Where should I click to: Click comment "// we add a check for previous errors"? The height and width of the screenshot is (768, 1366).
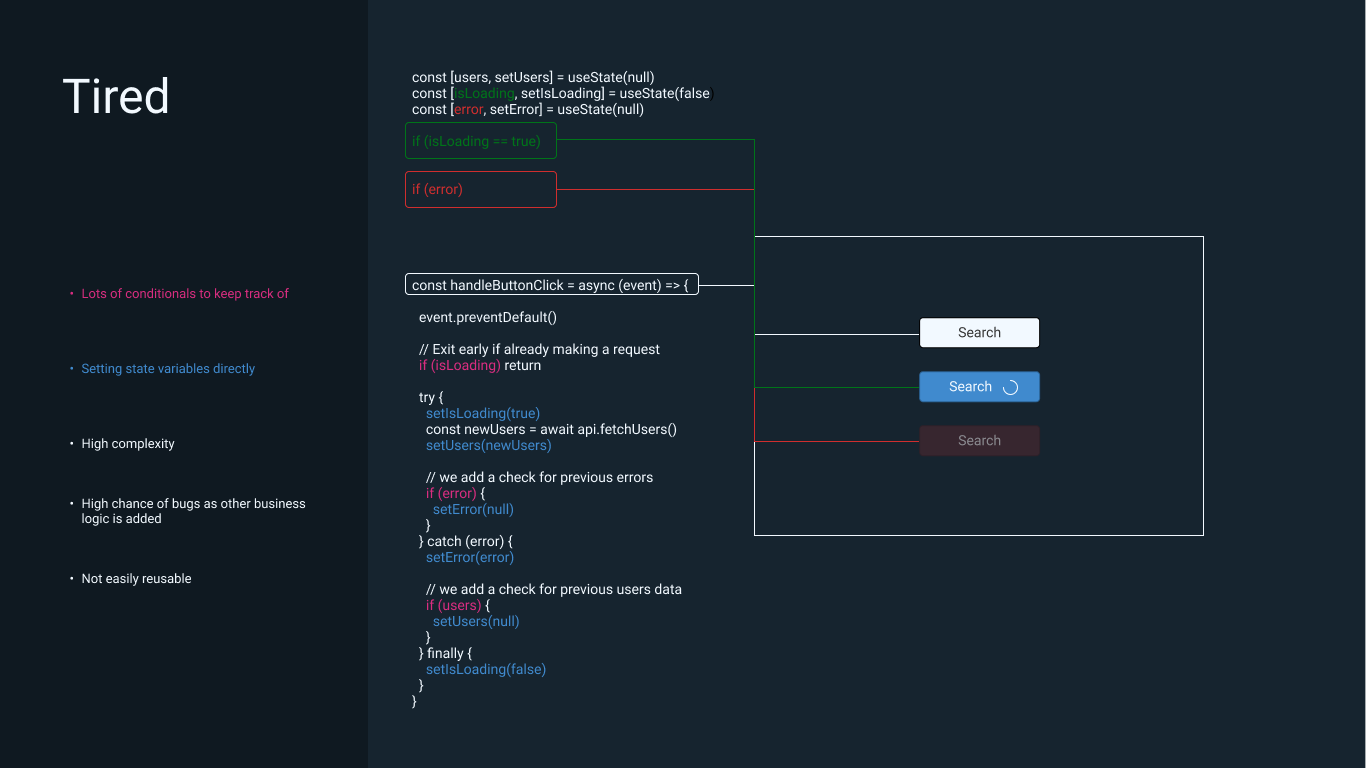pyautogui.click(x=539, y=477)
